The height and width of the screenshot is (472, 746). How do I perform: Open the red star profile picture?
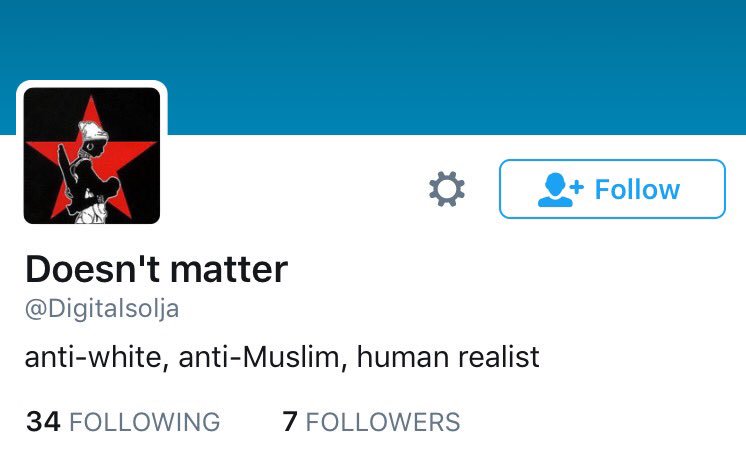(x=92, y=156)
